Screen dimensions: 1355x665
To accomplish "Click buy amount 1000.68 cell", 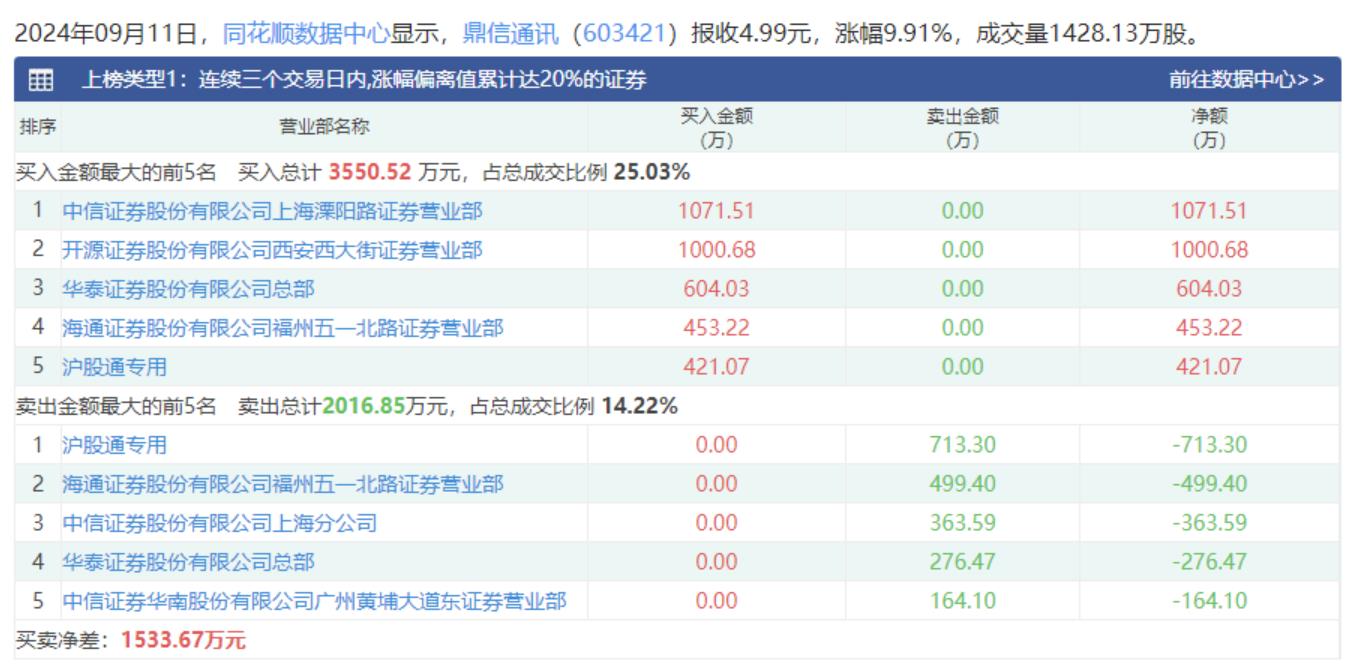I will pyautogui.click(x=716, y=250).
